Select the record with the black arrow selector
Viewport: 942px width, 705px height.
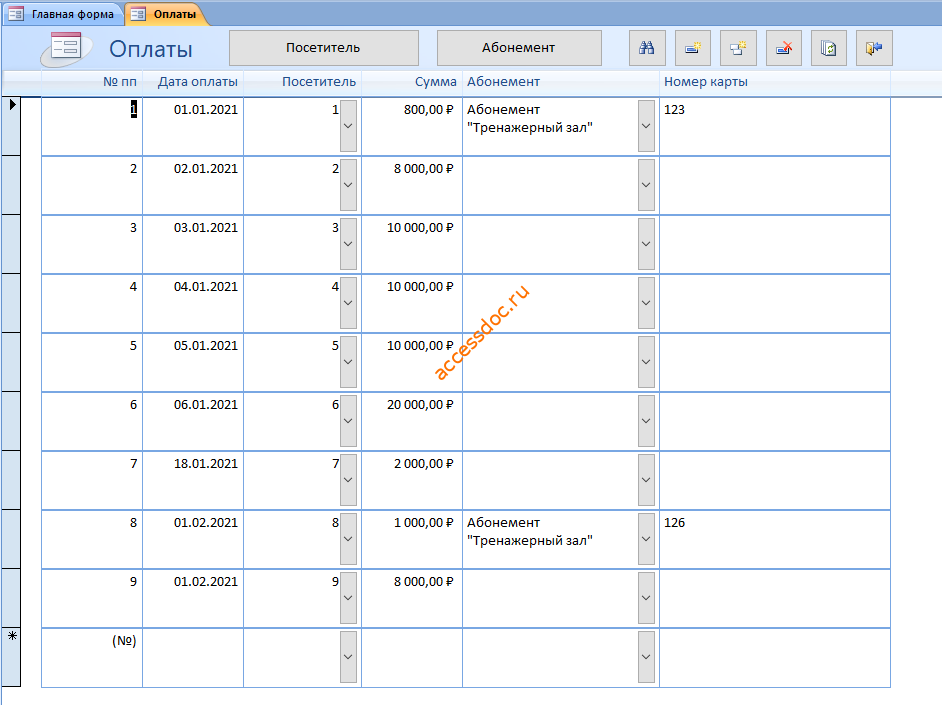tap(11, 126)
